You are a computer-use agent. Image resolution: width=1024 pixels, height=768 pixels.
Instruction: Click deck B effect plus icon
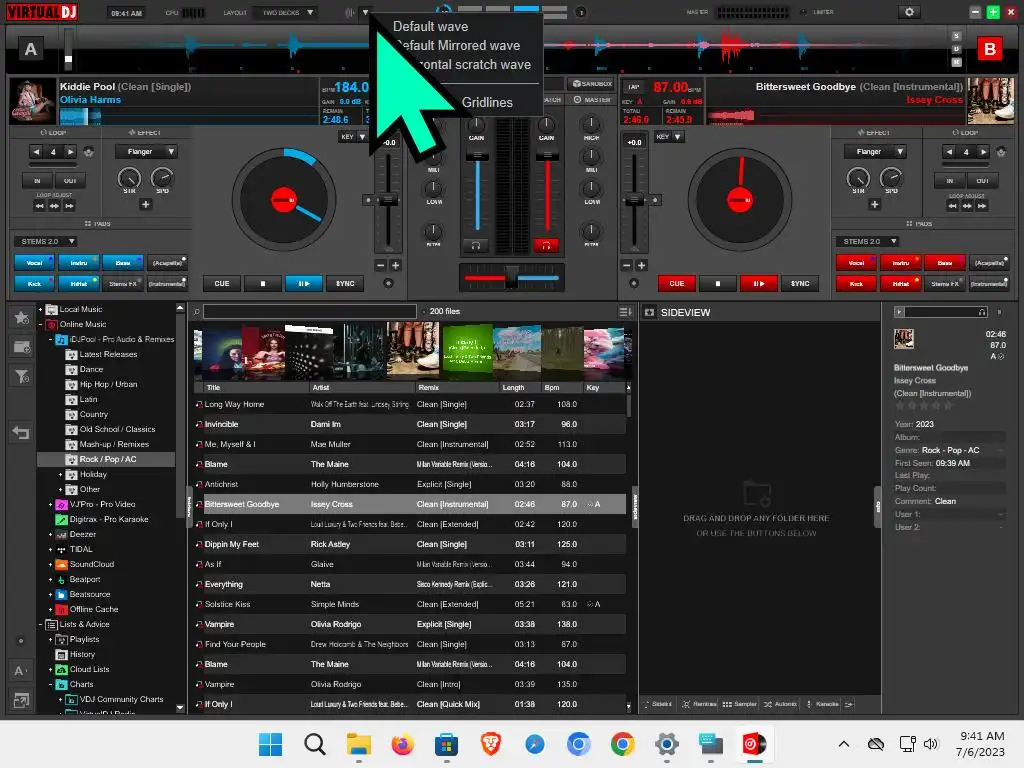(874, 204)
